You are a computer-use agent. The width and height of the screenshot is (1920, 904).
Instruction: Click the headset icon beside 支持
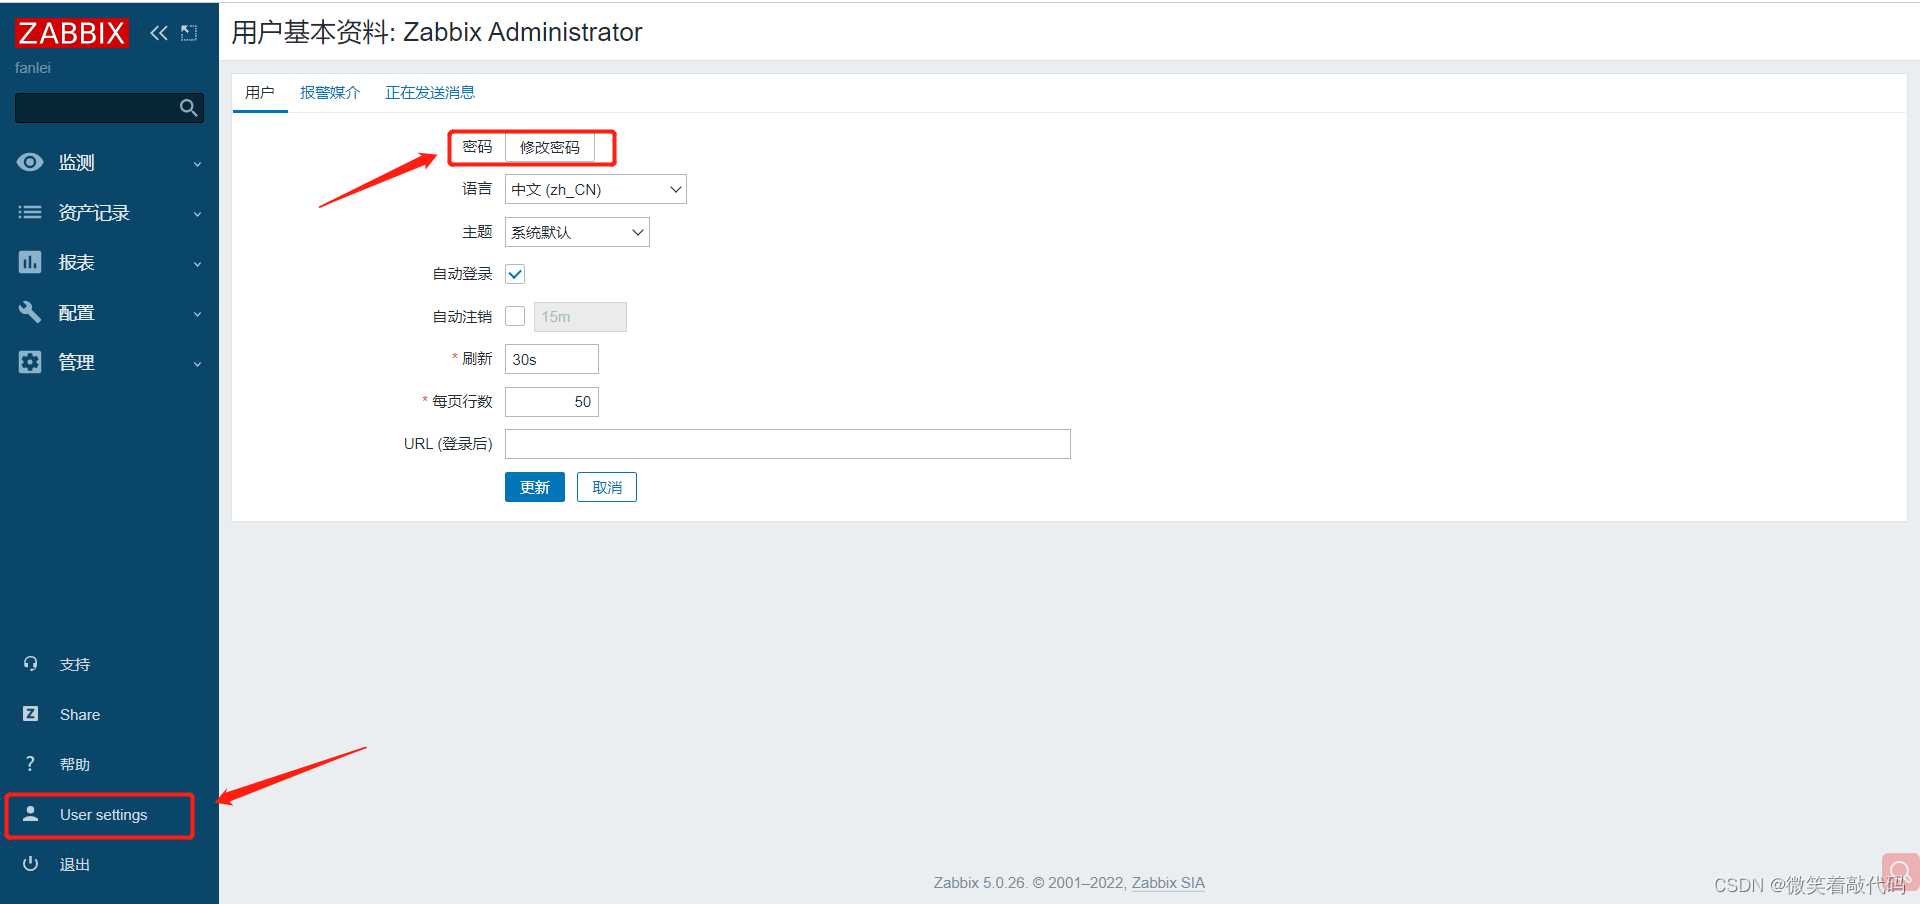[30, 664]
